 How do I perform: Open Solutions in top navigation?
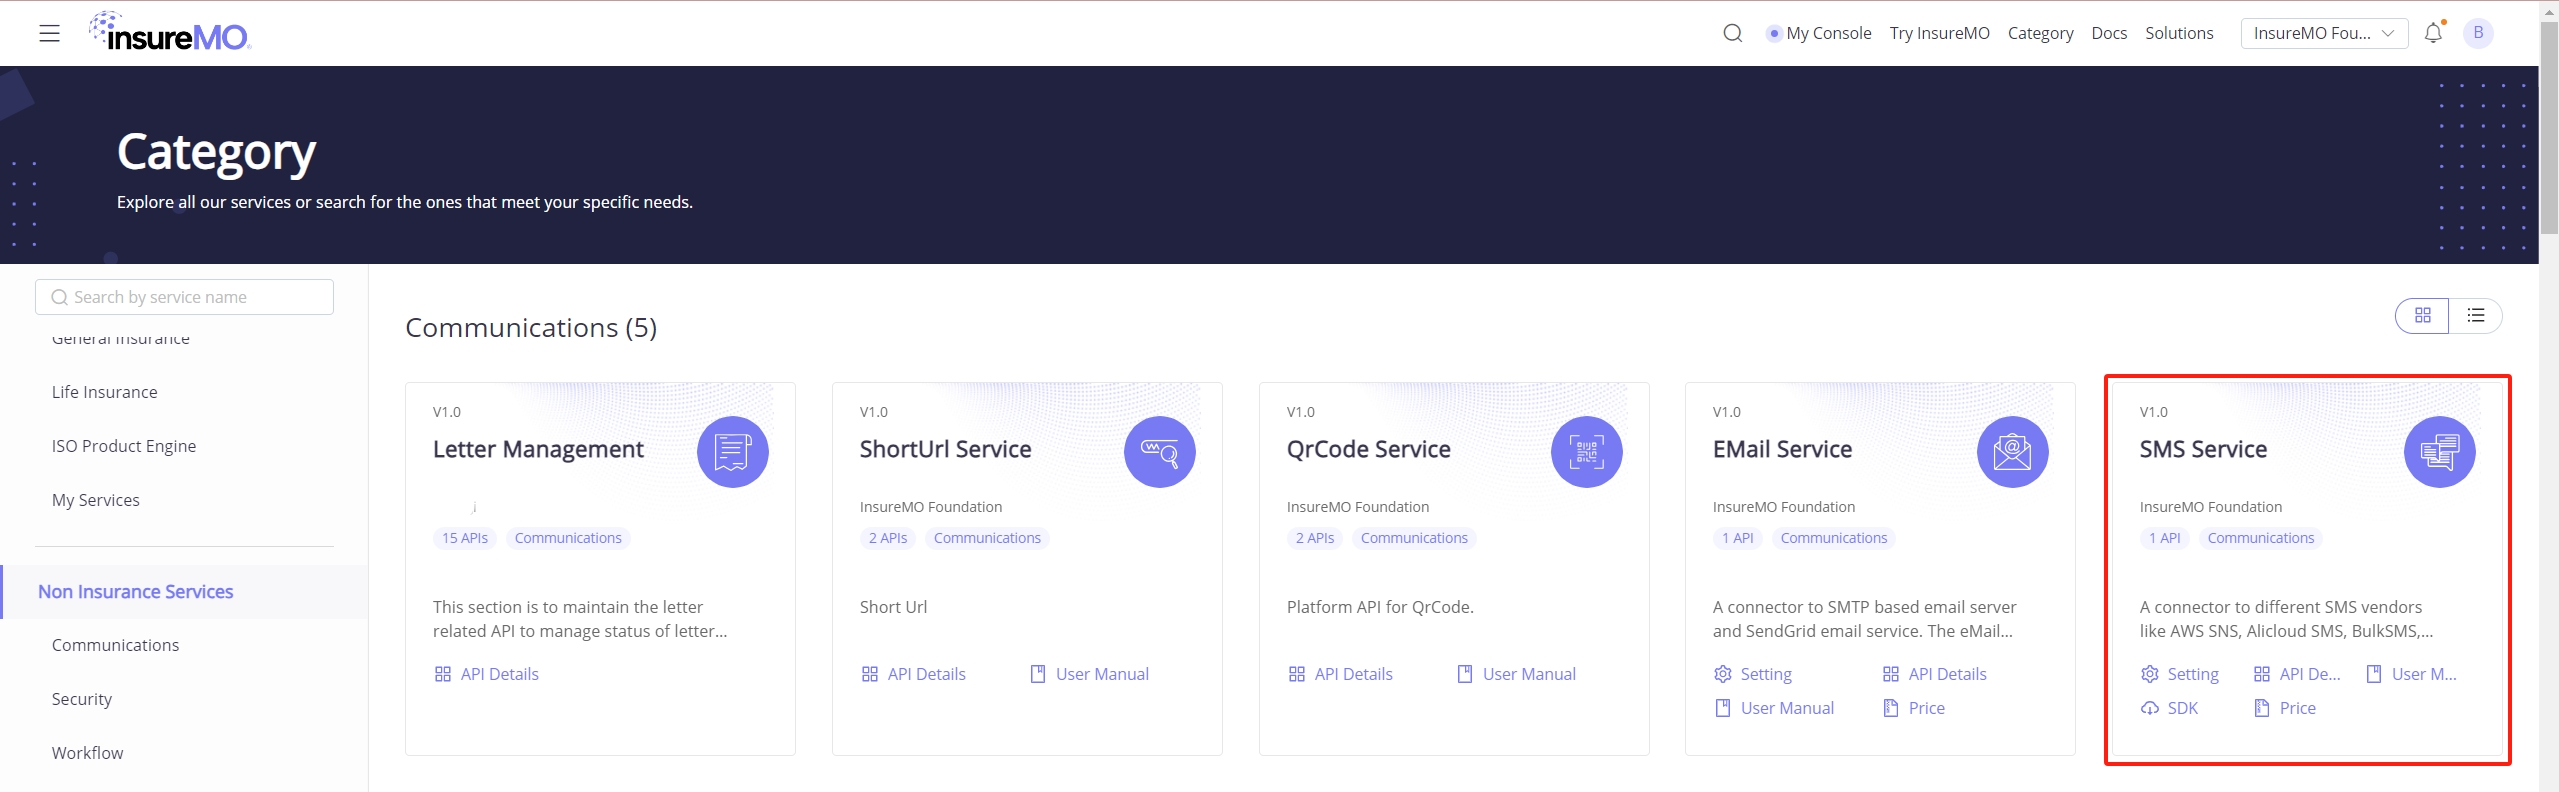2179,33
